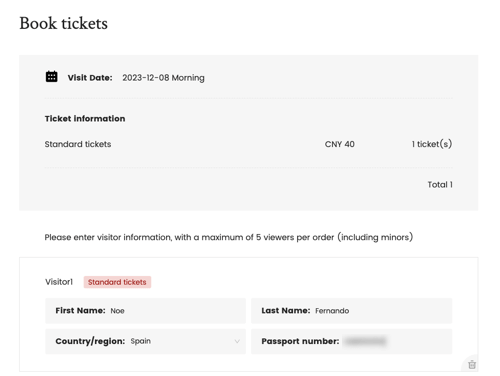Click the Visit Date label
Viewport: 500px width, 376px height.
(90, 78)
